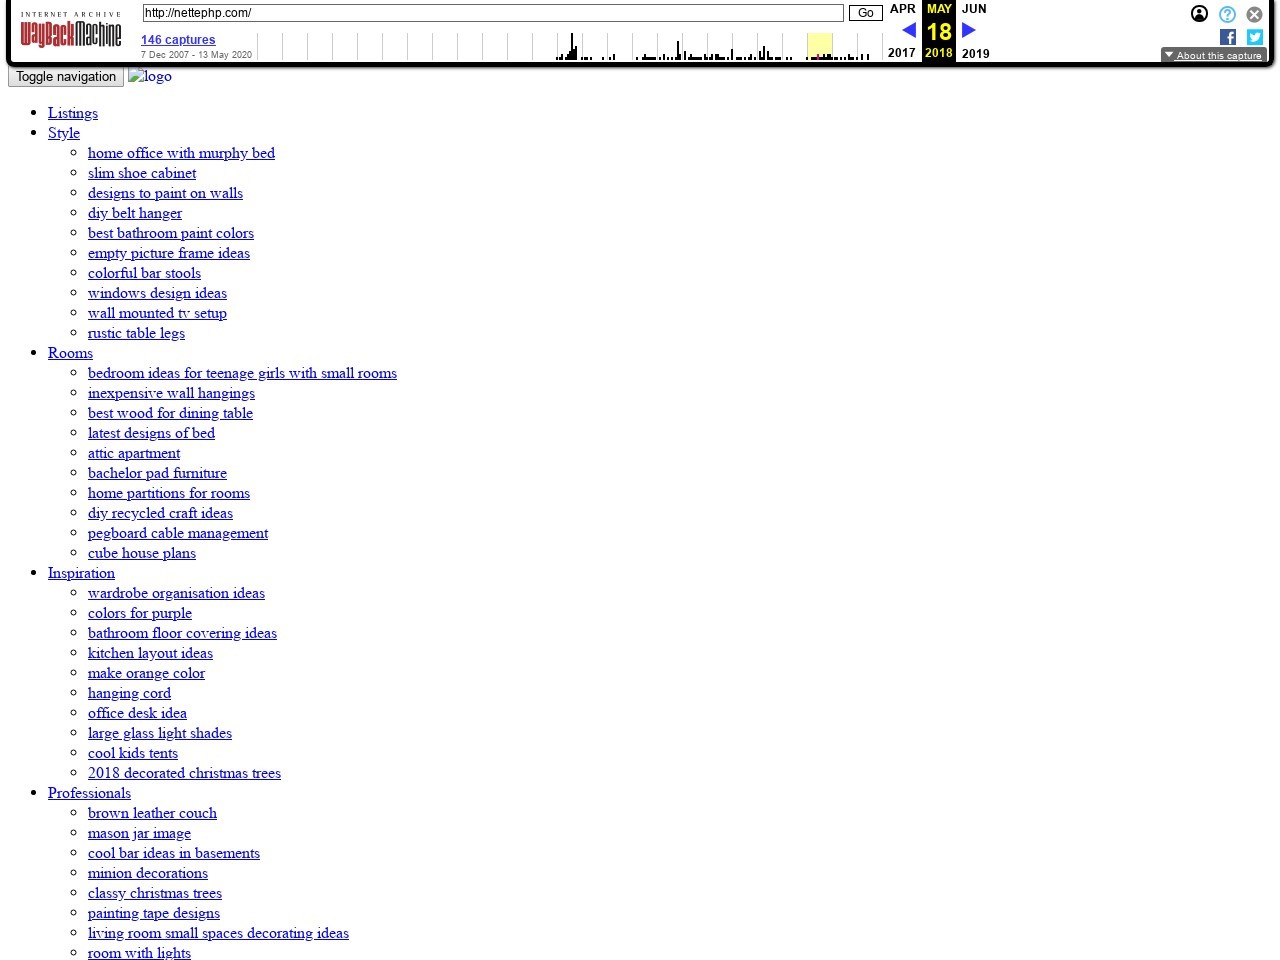Screen dimensions: 1280x960
Task: Click the Wayback Machine logo
Action: [x=71, y=33]
